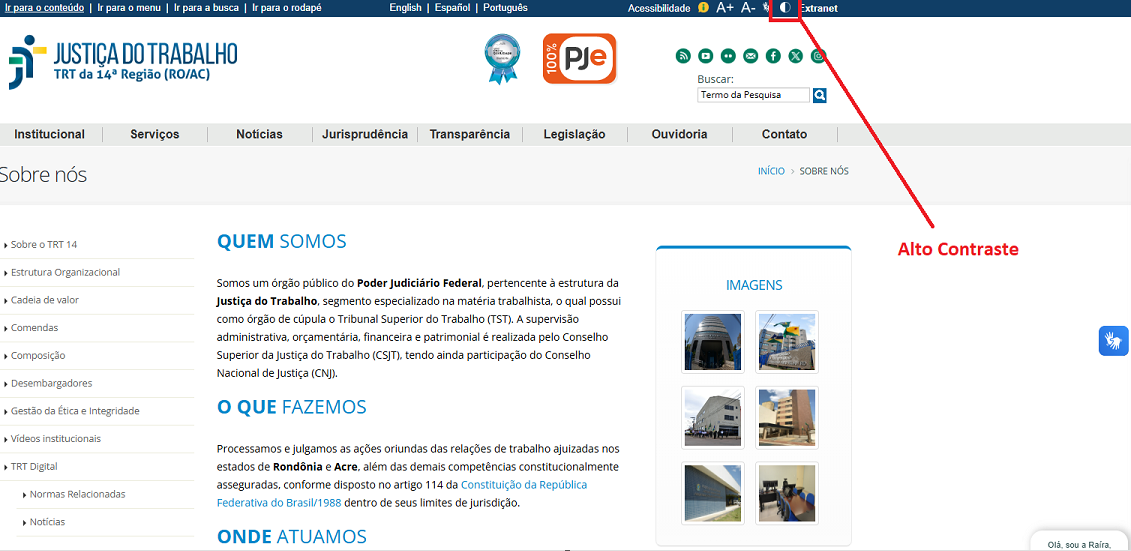Screen dimensions: 1131x551
Task: Expand Estrutura Organizacional in the sidebar
Action: coord(65,272)
